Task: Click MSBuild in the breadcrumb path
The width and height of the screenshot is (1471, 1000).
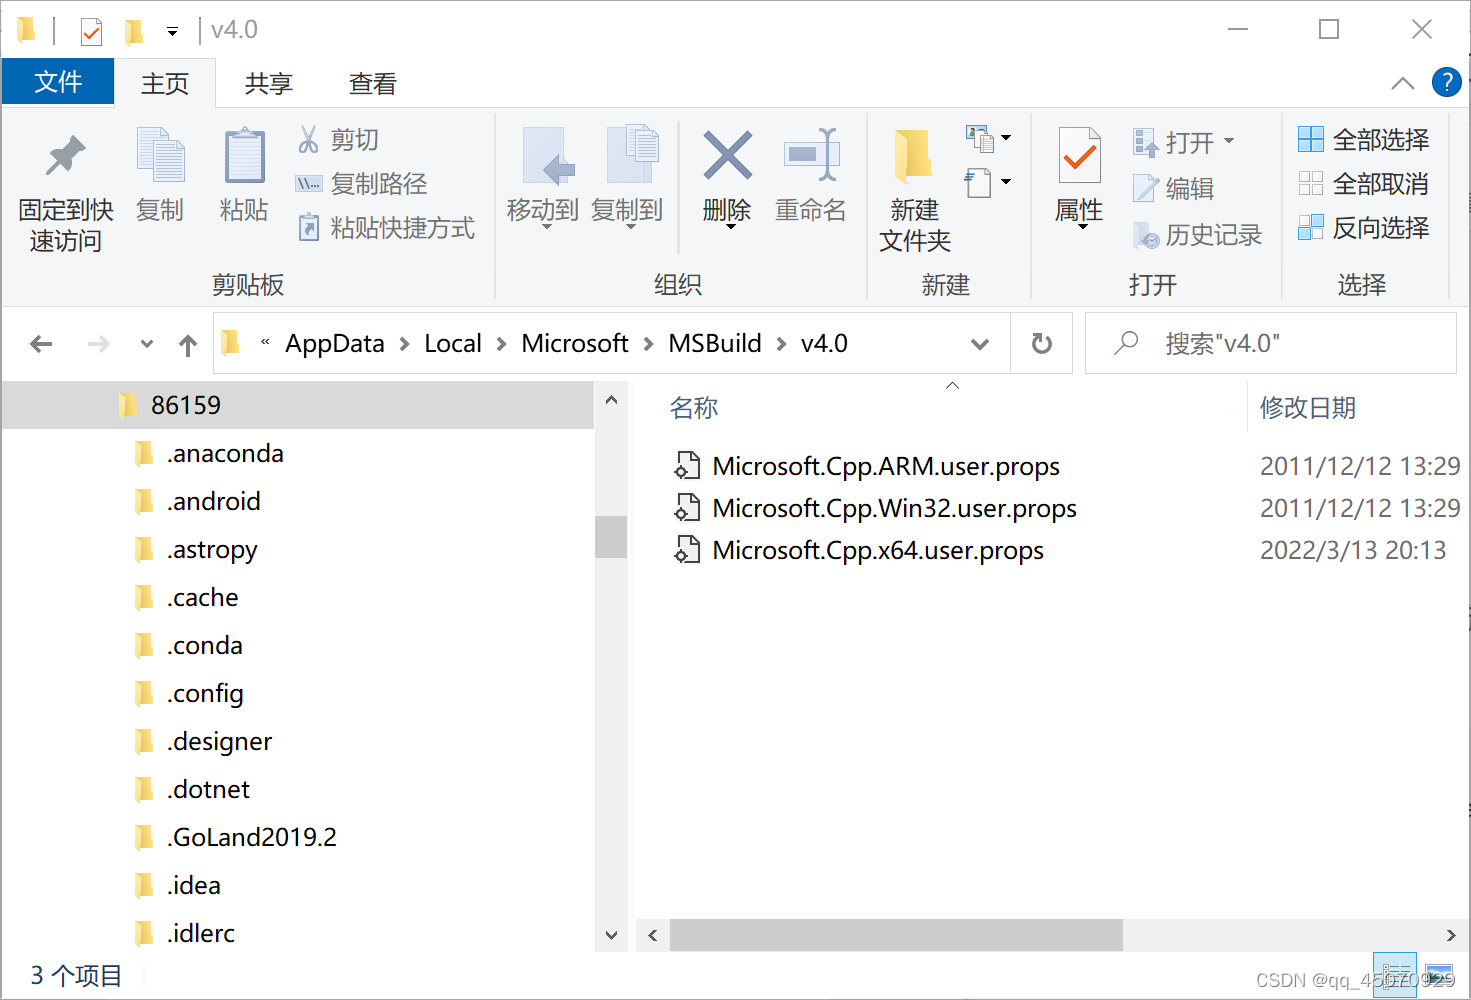Action: point(715,343)
